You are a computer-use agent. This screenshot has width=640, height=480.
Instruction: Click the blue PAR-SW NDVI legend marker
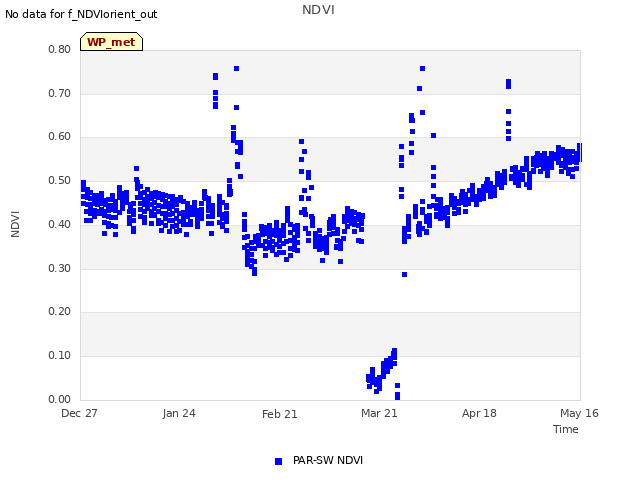click(278, 461)
